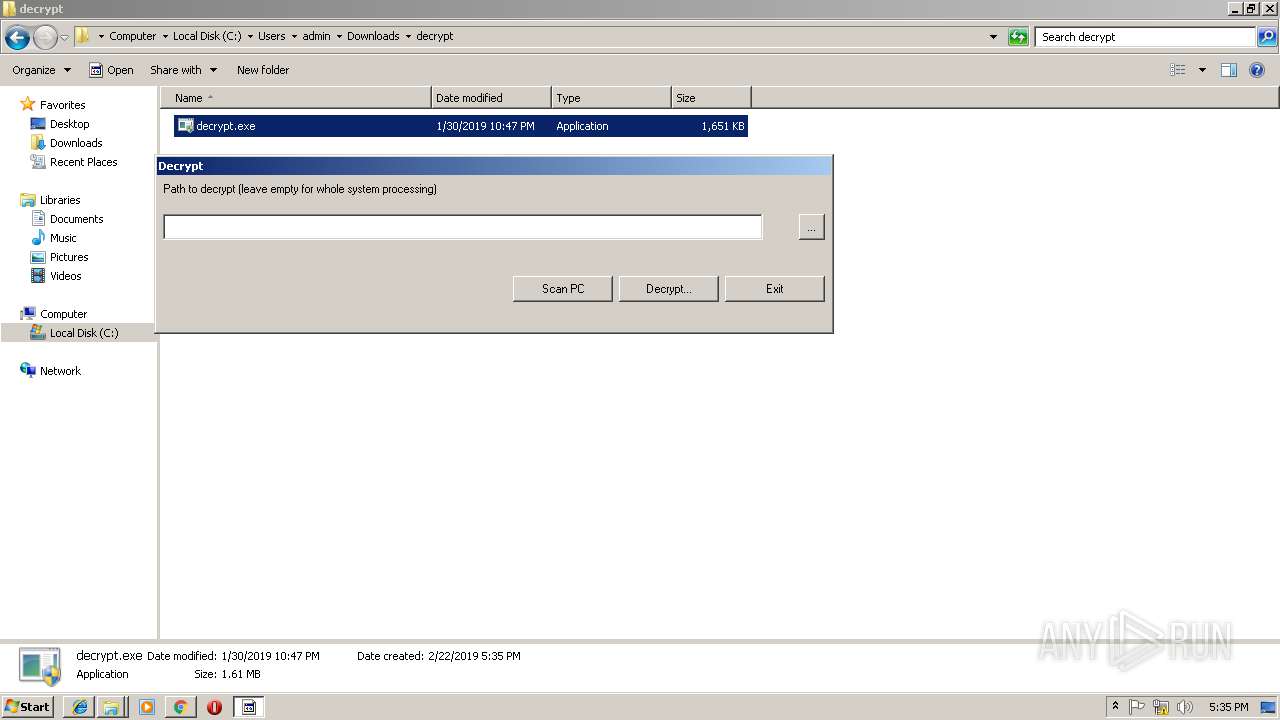This screenshot has height=720, width=1280.
Task: Click the Exit button in Decrypt dialog
Action: pyautogui.click(x=775, y=289)
